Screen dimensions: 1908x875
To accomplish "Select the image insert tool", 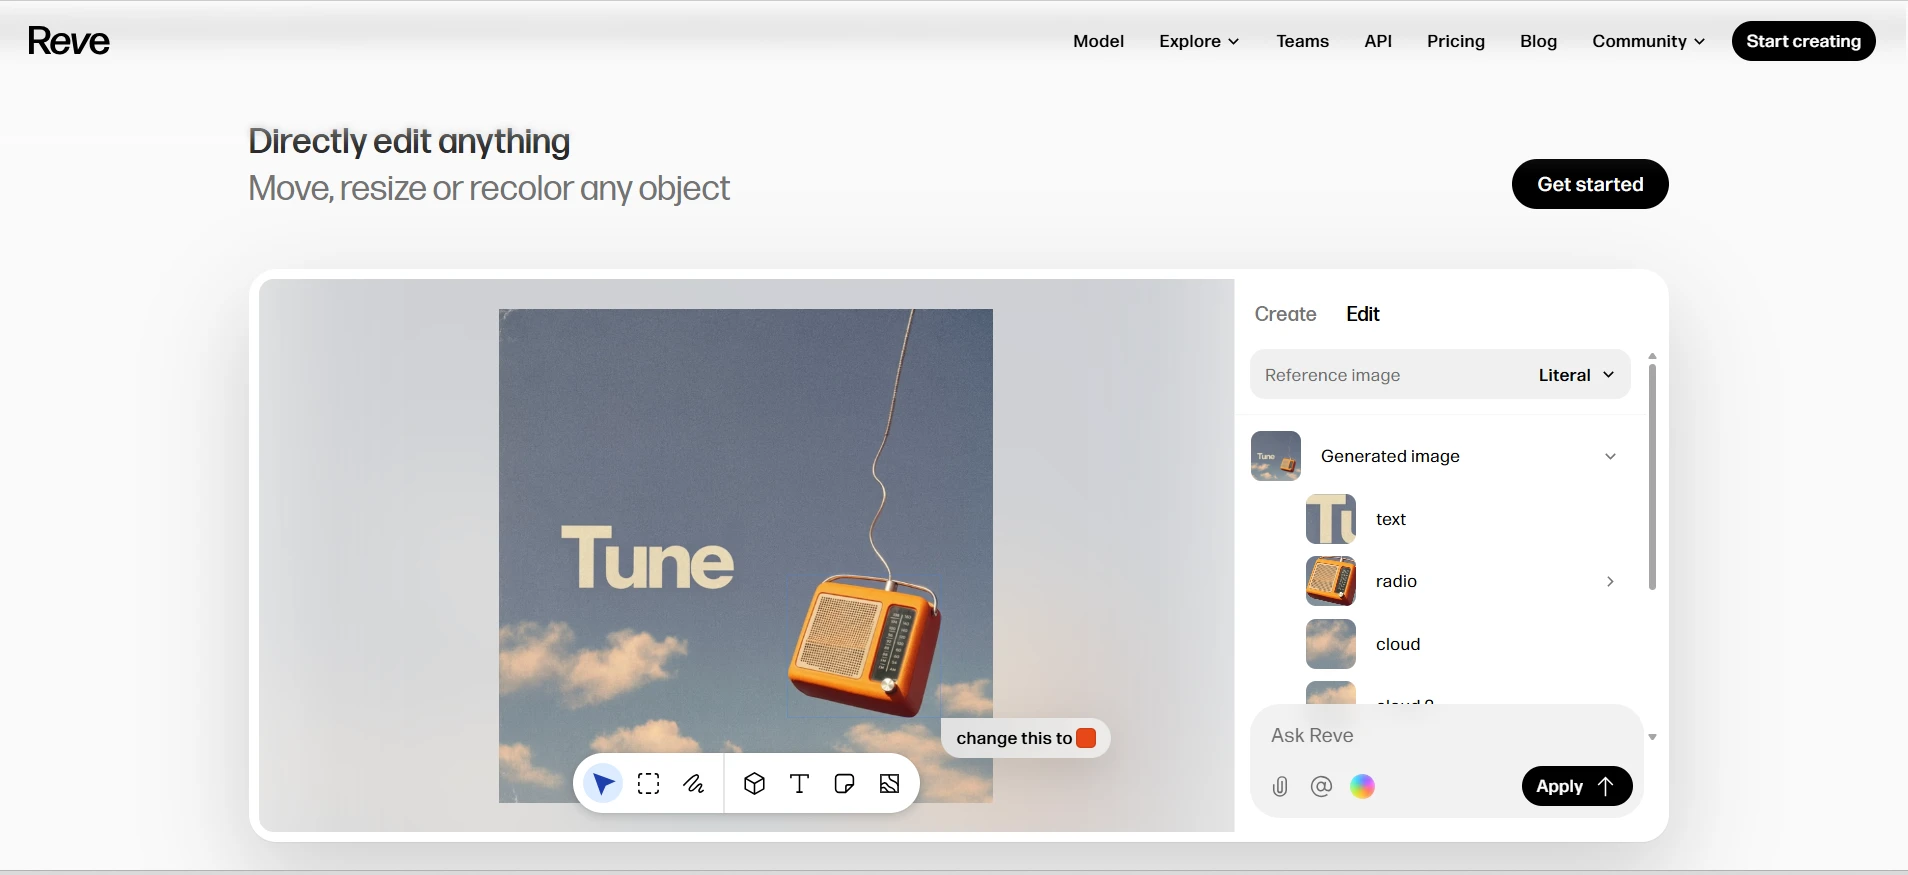I will 890,784.
